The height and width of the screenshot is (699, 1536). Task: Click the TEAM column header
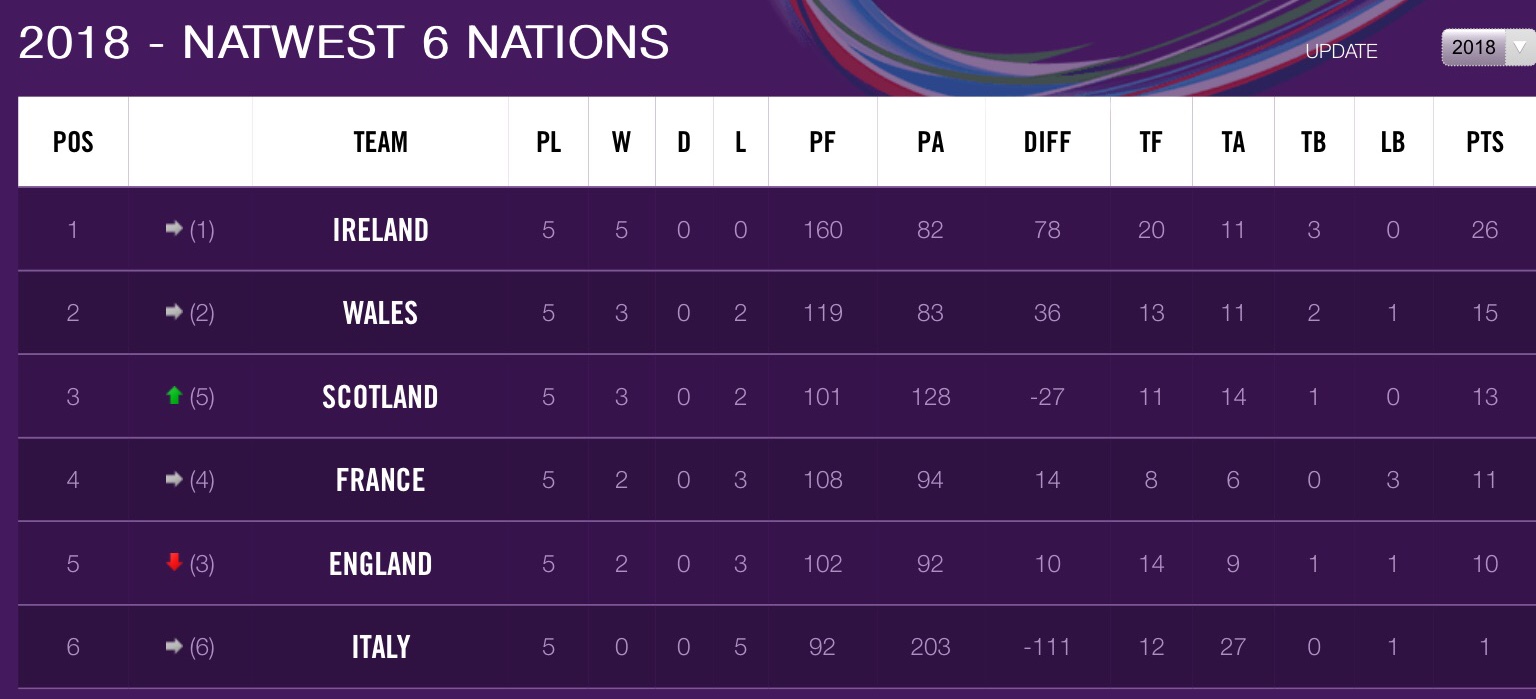point(380,142)
